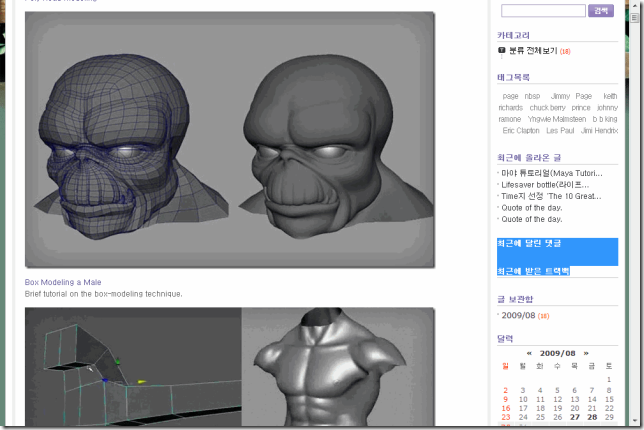Select the 'chuck berry' tag

547,108
